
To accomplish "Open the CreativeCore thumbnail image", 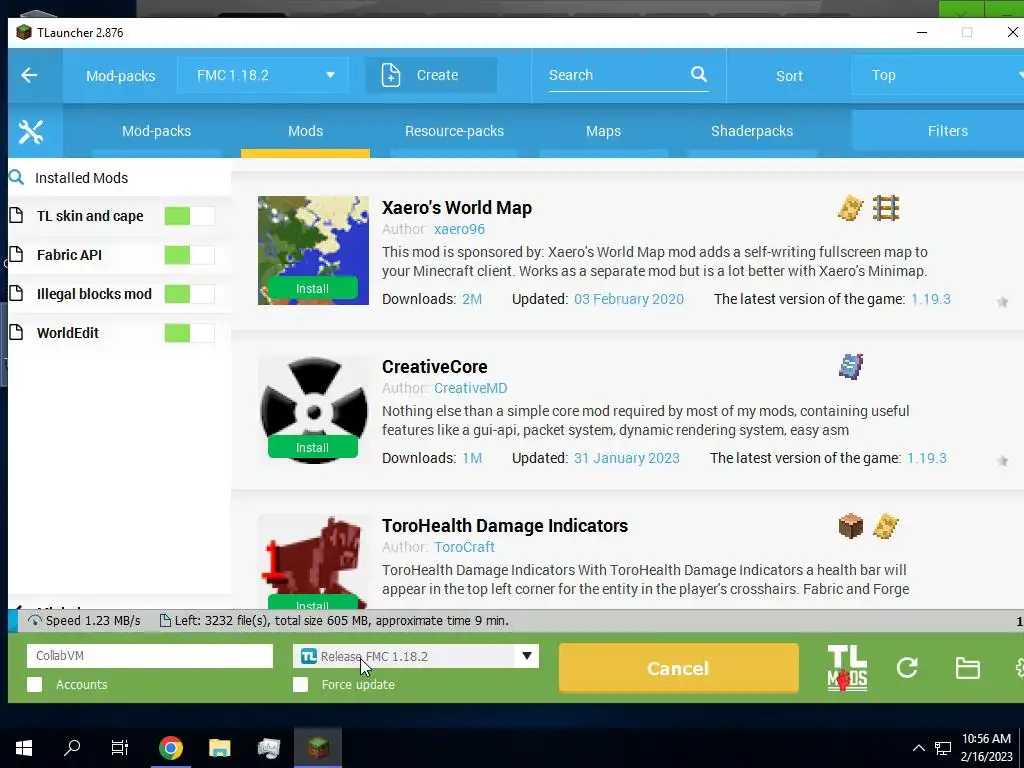I will point(313,409).
